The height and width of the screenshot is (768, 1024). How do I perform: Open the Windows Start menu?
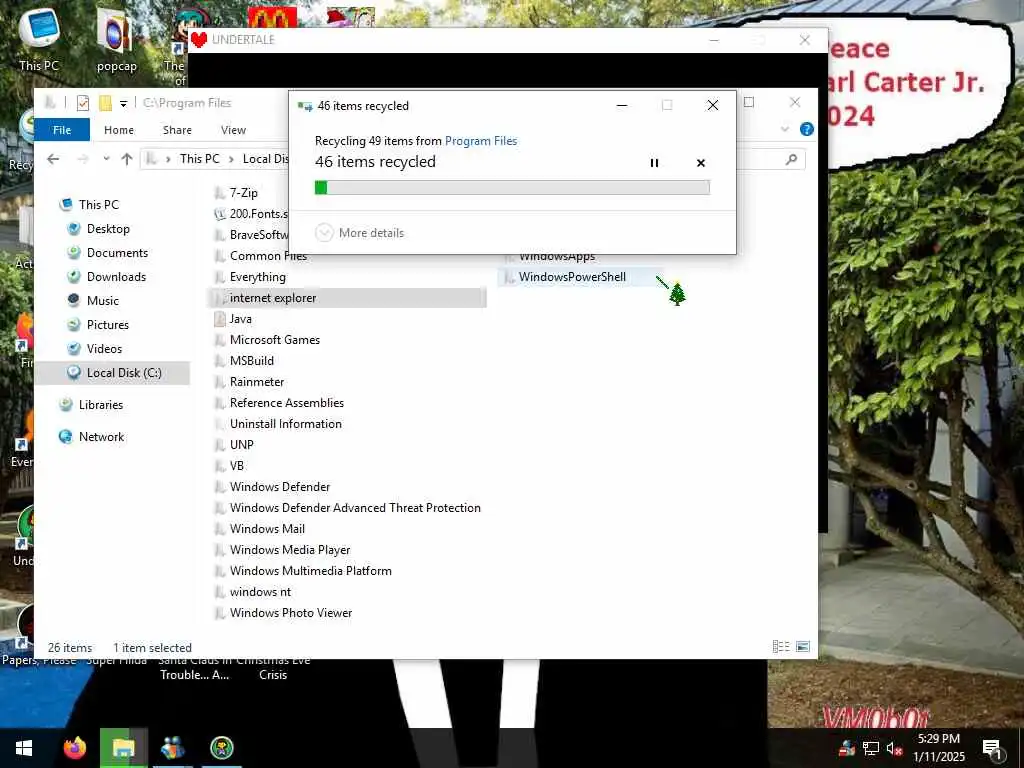click(24, 748)
